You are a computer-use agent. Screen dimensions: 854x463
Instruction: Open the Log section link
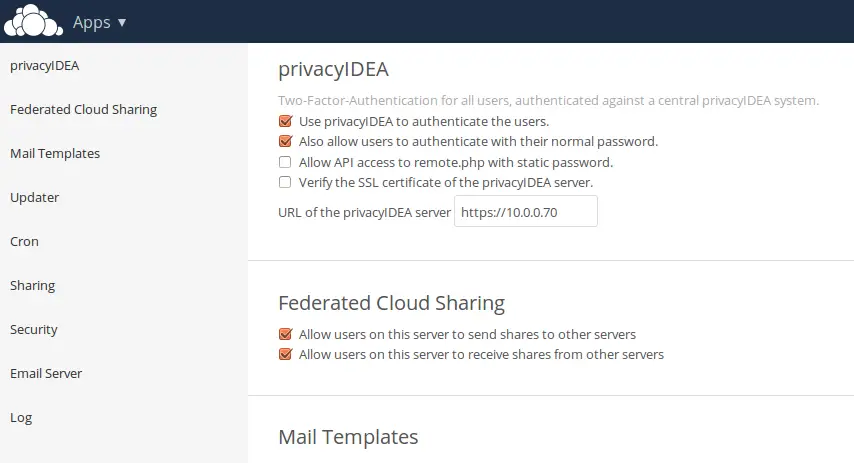21,418
